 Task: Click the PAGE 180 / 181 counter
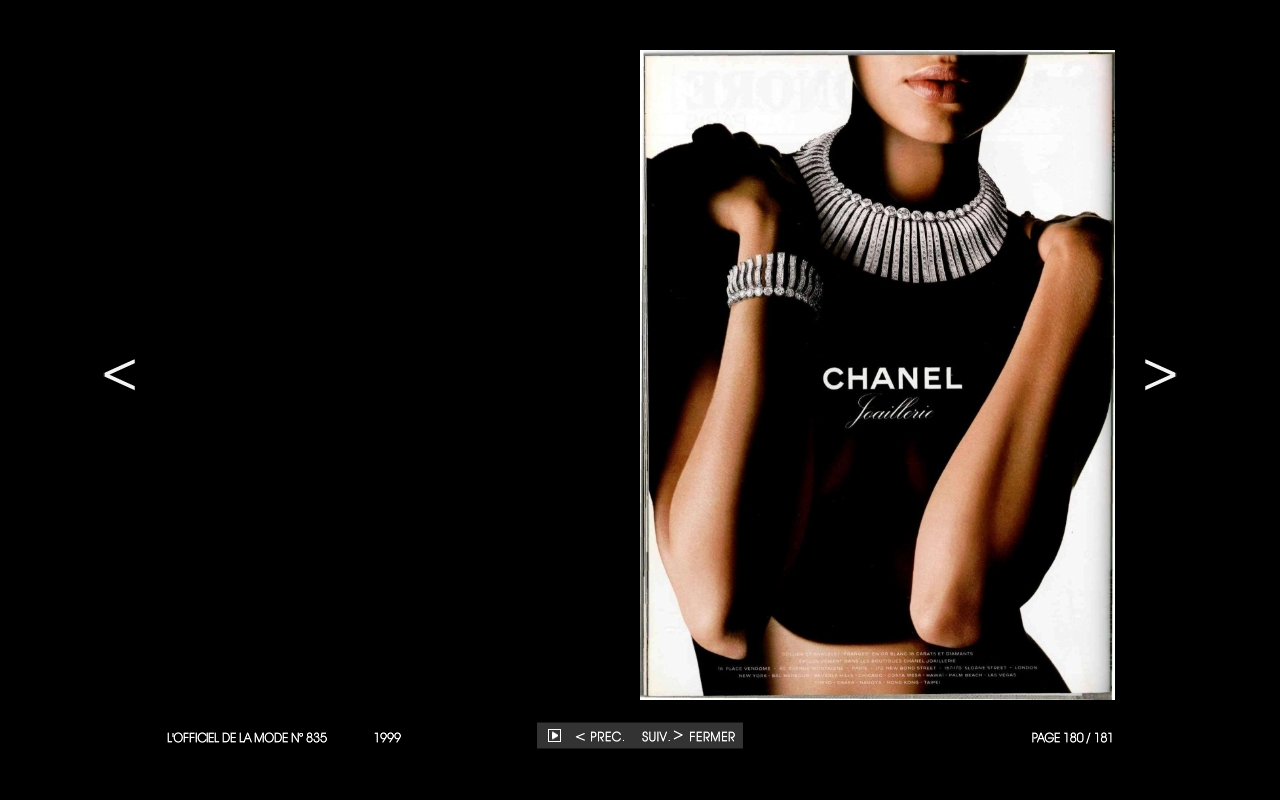(x=1072, y=738)
